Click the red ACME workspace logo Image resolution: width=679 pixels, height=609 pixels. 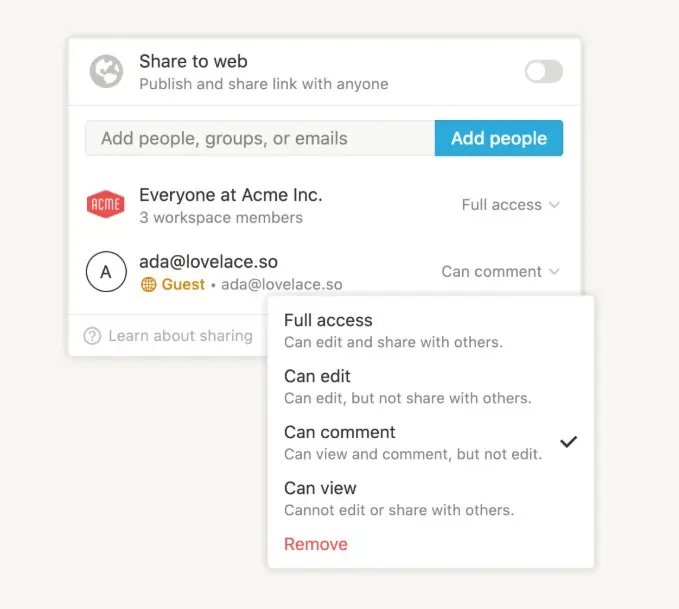[106, 204]
